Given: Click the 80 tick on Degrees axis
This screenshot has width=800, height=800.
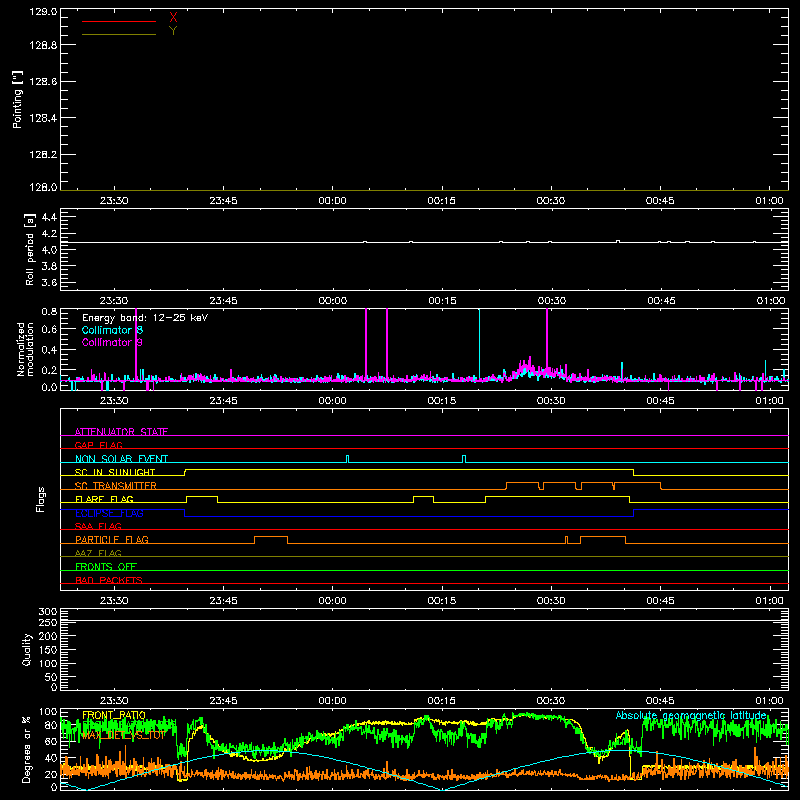Looking at the screenshot, I should coord(51,725).
